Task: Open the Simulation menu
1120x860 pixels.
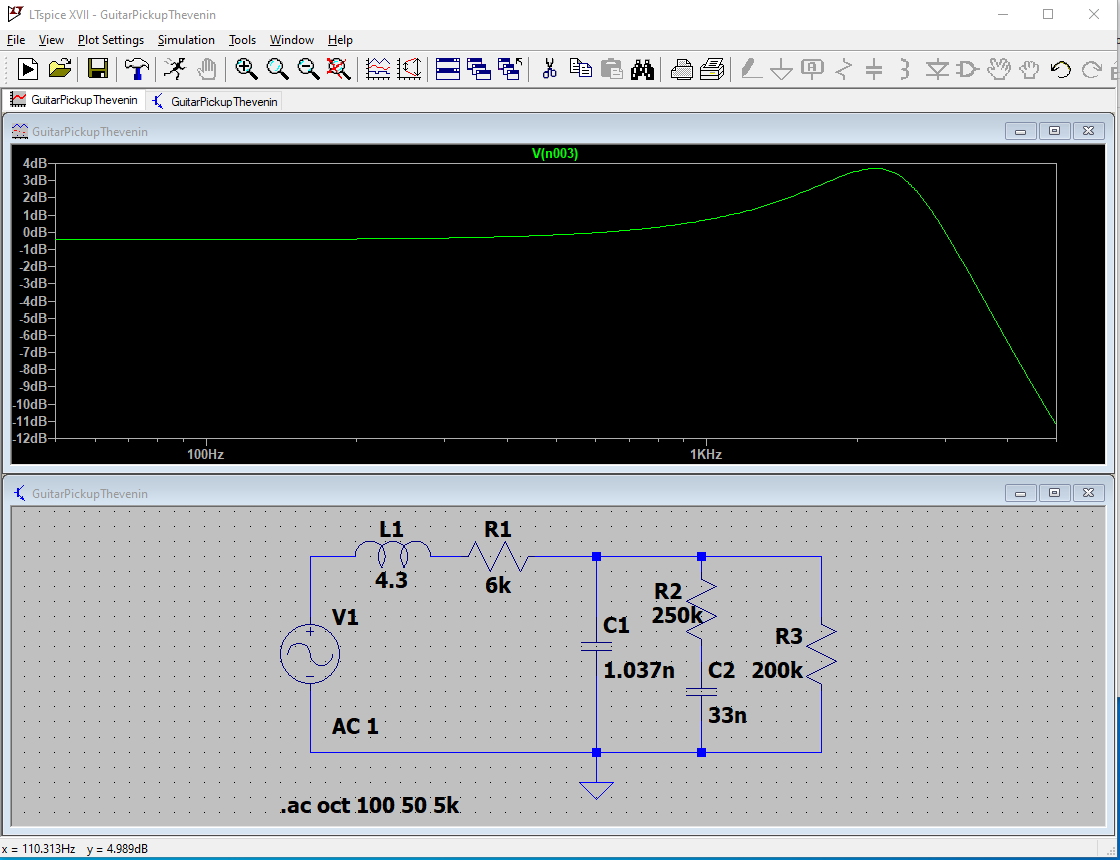Action: click(x=186, y=40)
